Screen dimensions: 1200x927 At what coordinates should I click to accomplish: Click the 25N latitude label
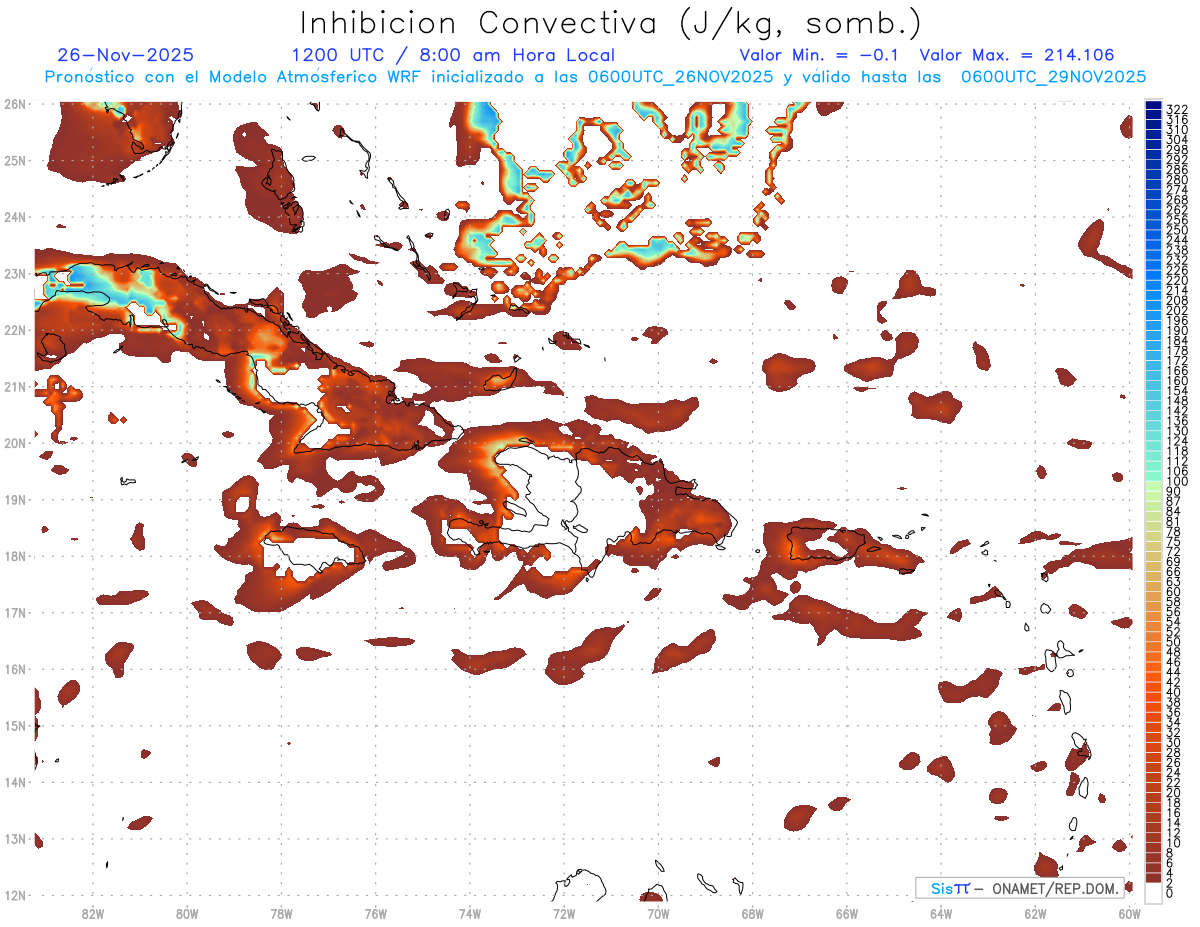(15, 160)
